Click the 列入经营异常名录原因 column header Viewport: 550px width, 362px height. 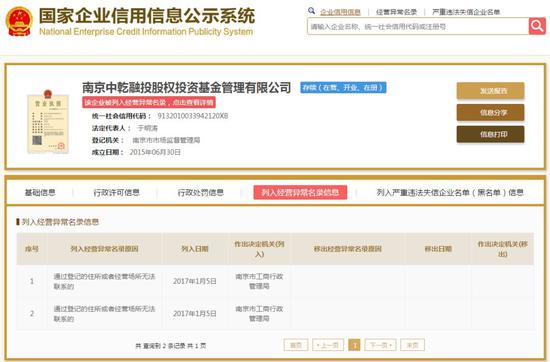click(104, 249)
